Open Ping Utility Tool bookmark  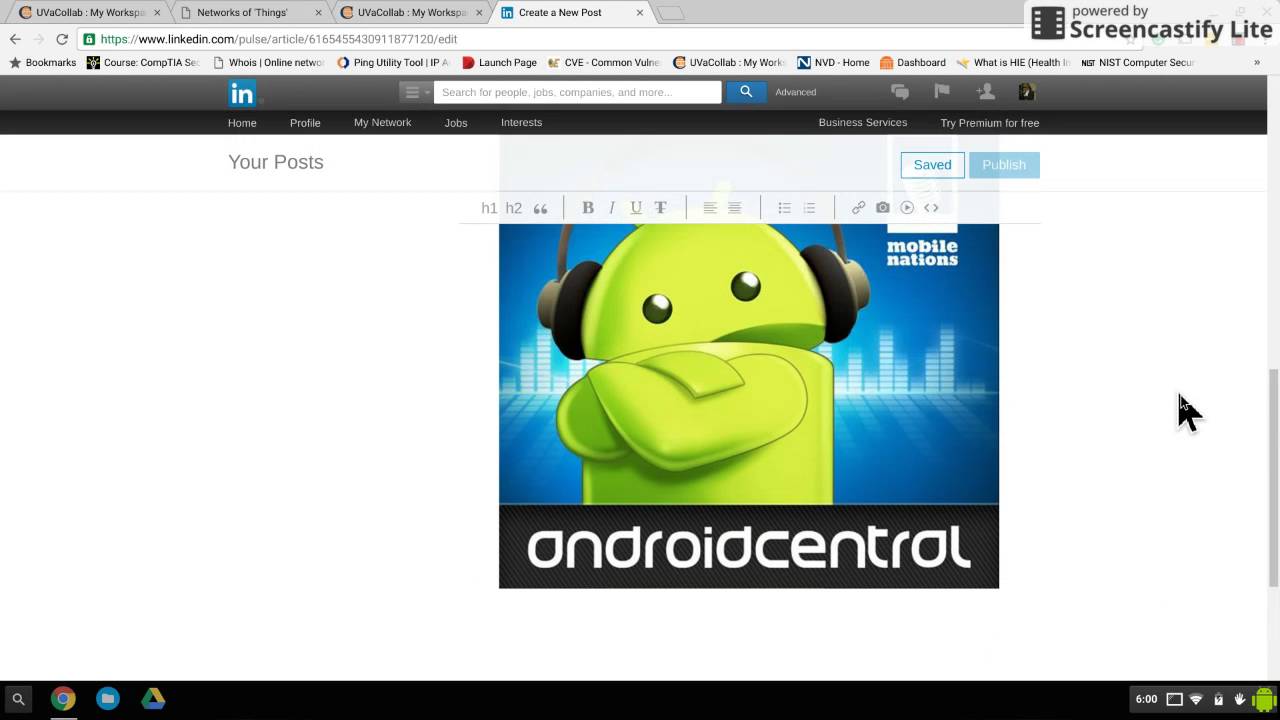pyautogui.click(x=393, y=62)
